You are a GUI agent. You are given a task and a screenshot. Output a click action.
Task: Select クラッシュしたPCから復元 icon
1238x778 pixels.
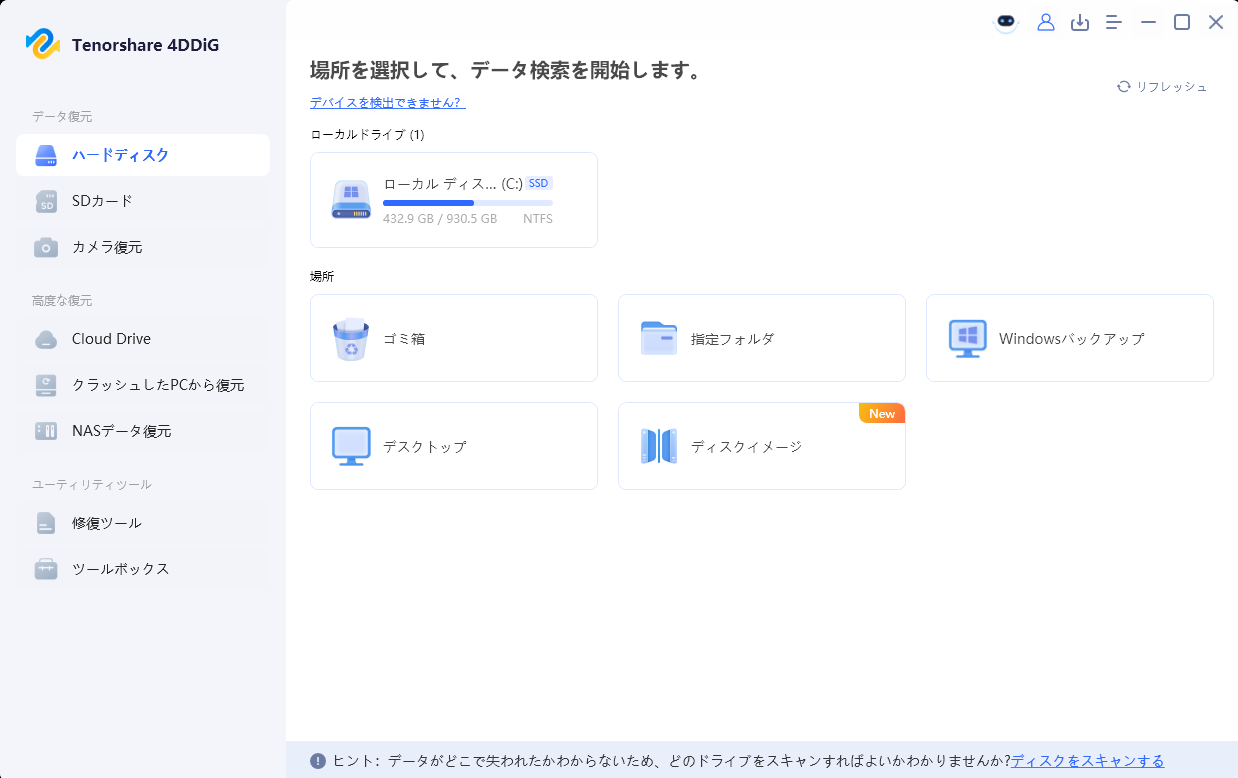tap(46, 385)
